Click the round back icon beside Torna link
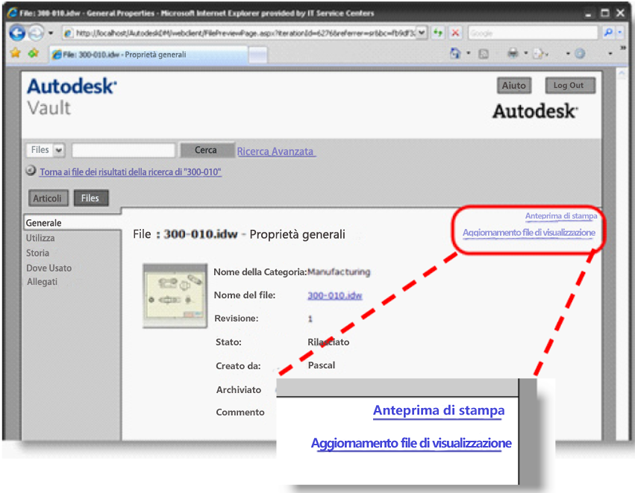The width and height of the screenshot is (635, 493). pyautogui.click(x=31, y=171)
